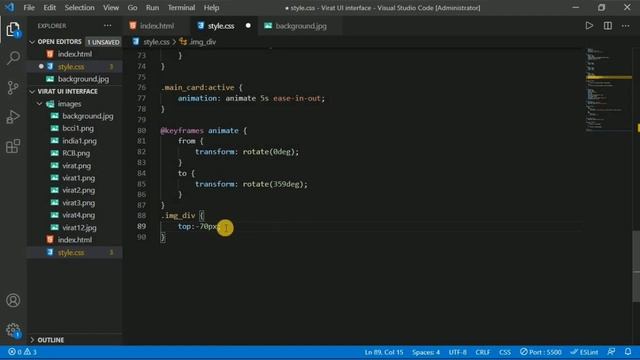640x360 pixels.
Task: Click the editor vertical scrollbar
Action: point(636,265)
